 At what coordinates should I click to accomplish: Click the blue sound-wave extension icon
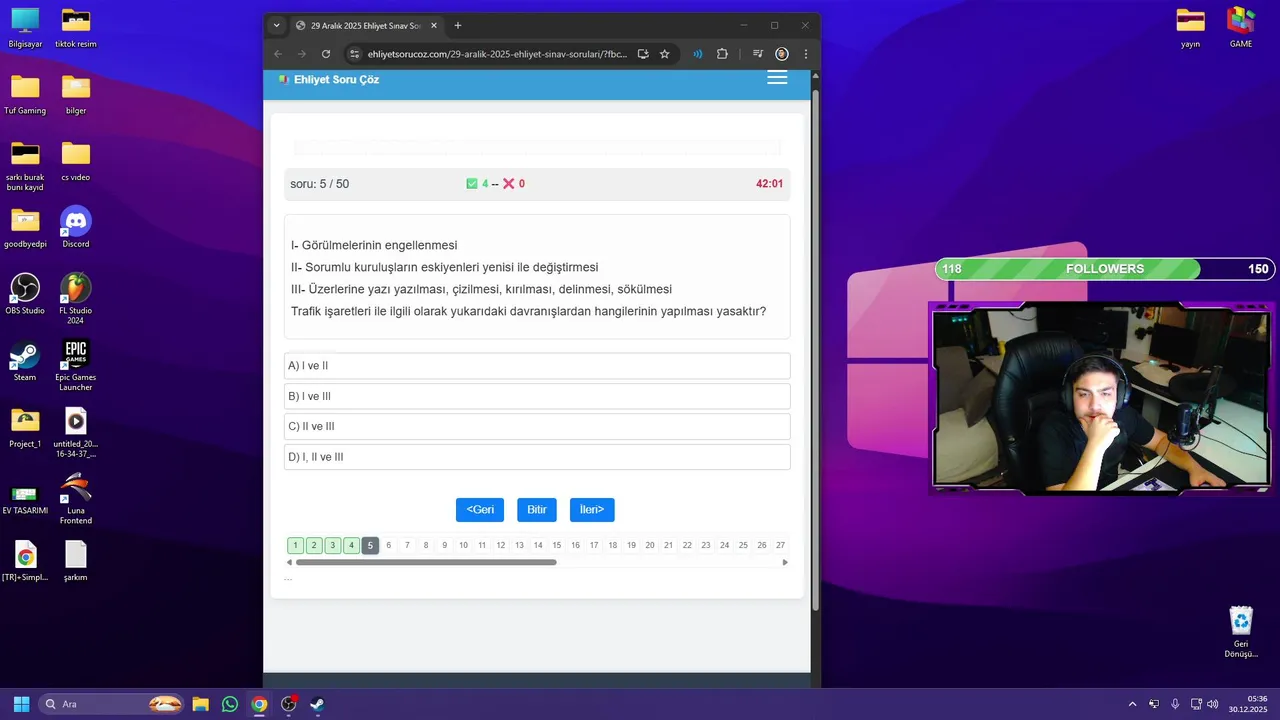(x=698, y=54)
